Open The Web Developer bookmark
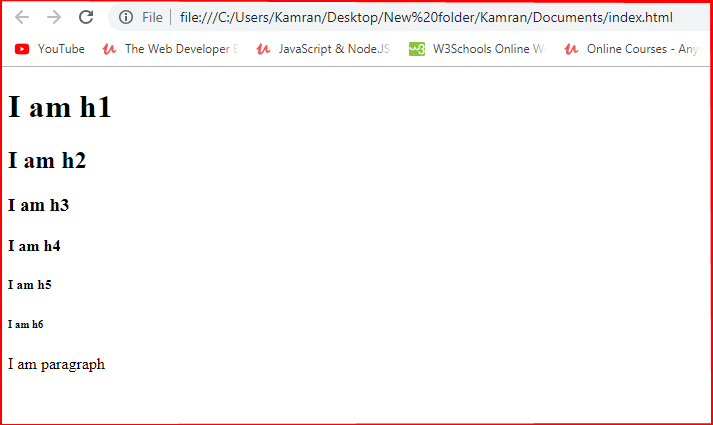The image size is (713, 425). (x=170, y=49)
